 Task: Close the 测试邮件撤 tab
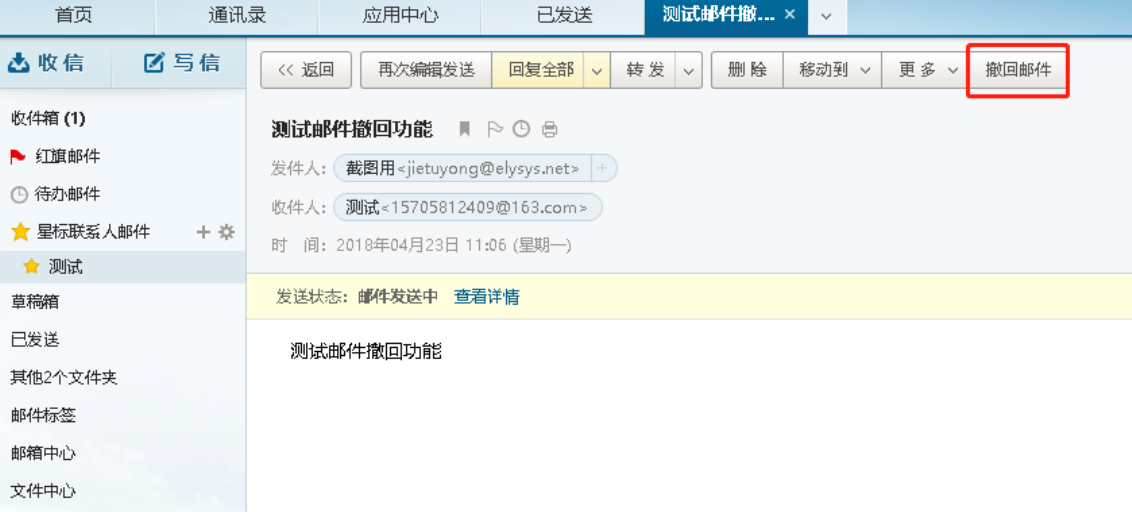[790, 15]
